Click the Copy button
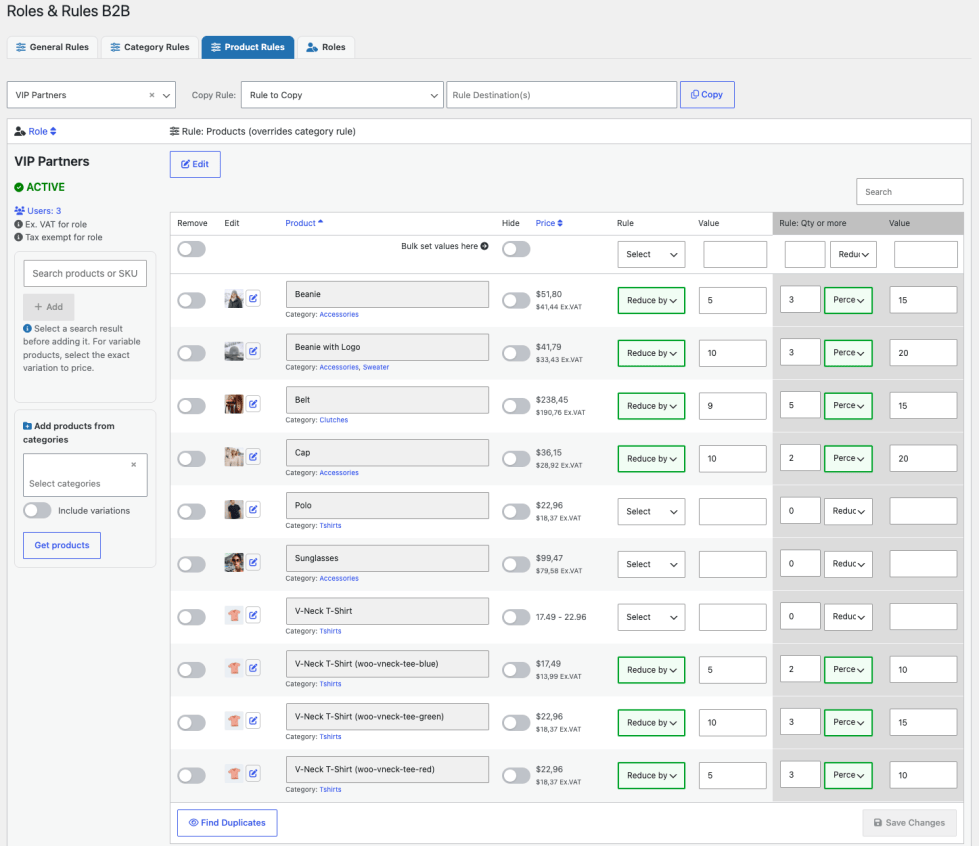The height and width of the screenshot is (846, 979). [707, 94]
